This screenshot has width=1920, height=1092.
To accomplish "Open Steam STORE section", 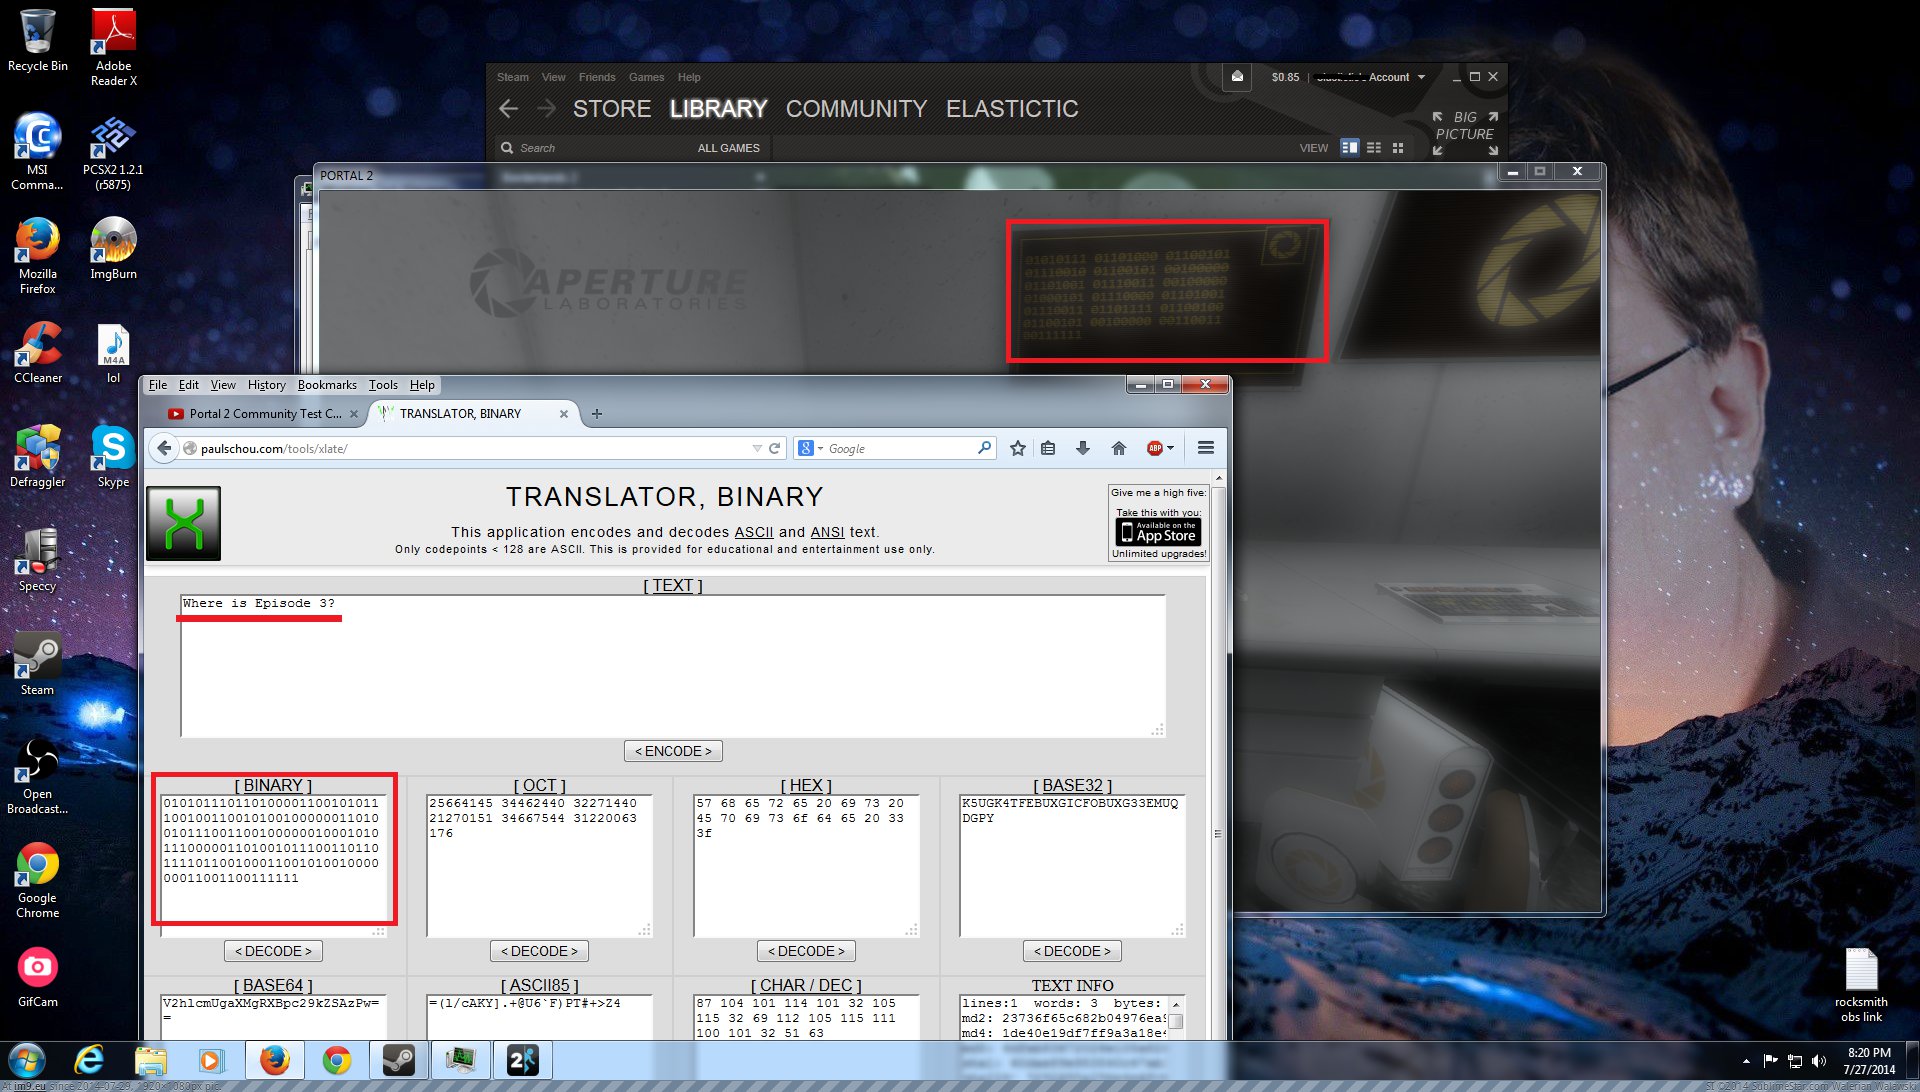I will coord(612,109).
